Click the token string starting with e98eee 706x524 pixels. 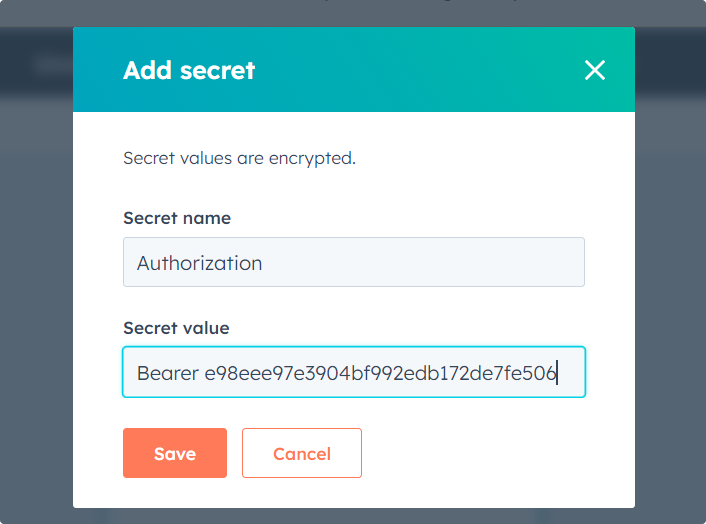pos(380,373)
